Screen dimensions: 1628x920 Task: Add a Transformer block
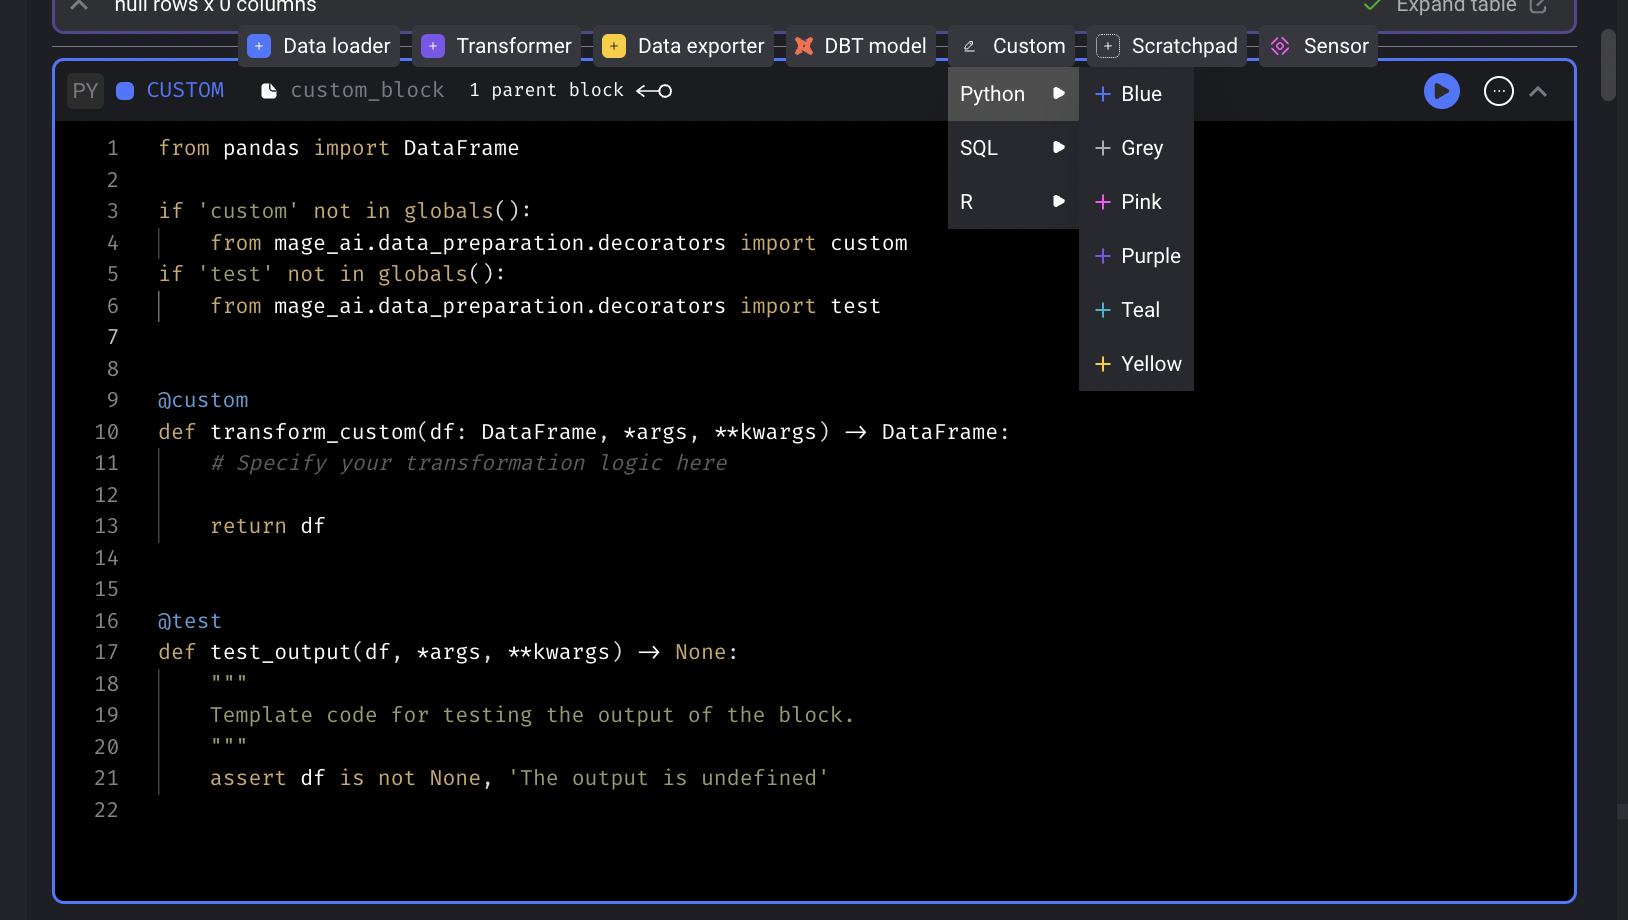coord(496,46)
